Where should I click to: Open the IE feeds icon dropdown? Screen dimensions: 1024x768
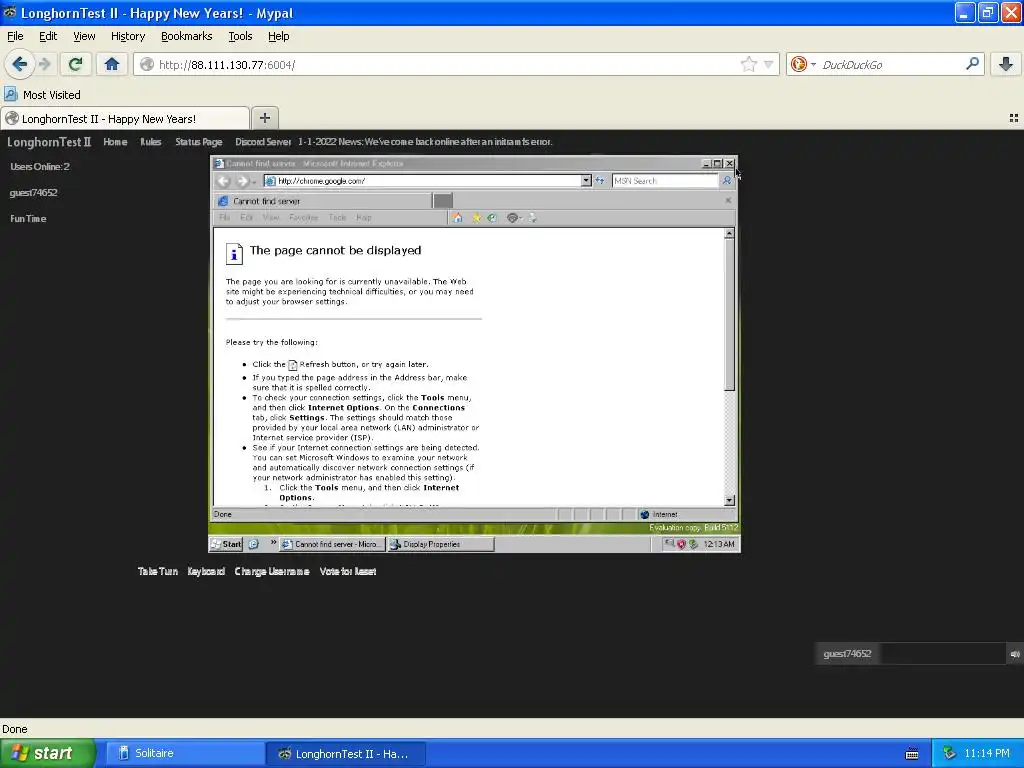click(x=515, y=217)
